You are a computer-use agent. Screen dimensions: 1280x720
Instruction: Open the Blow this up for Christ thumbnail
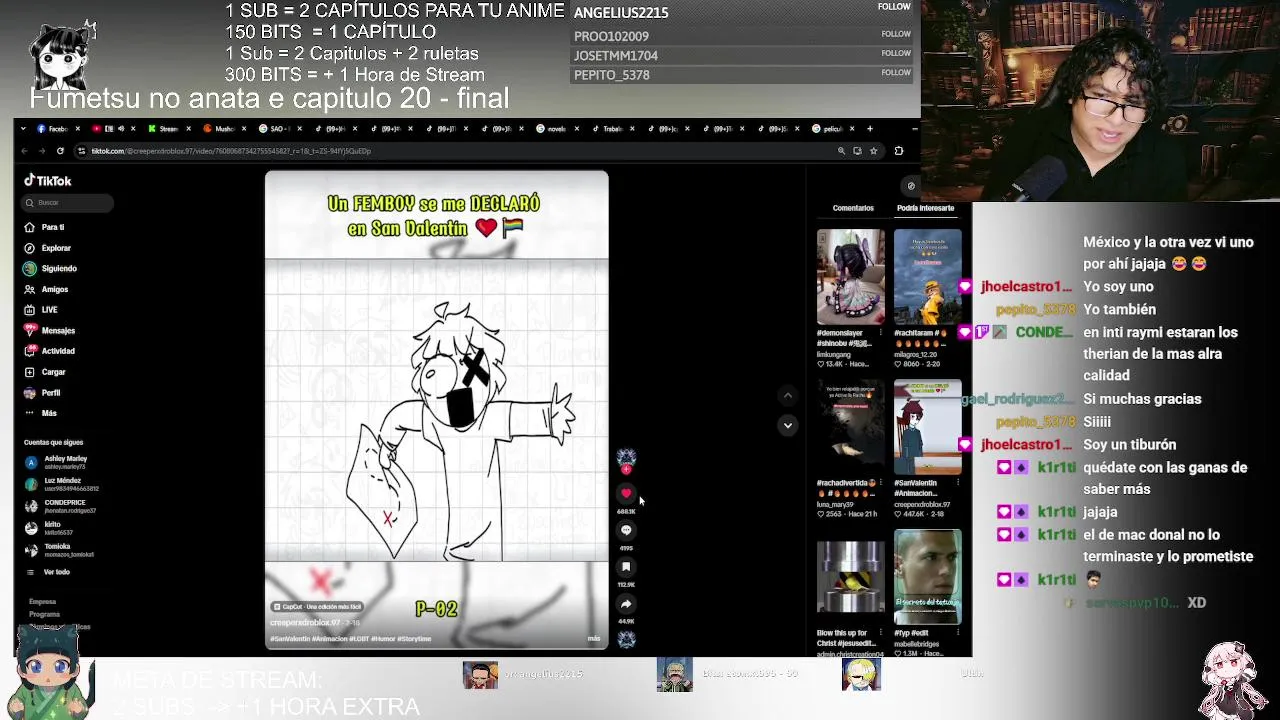pos(850,577)
